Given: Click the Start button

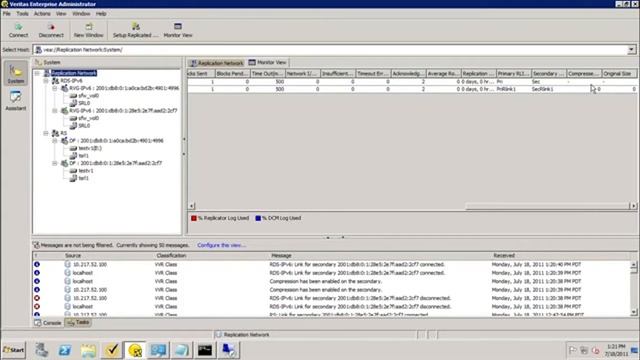Looking at the screenshot, I should [x=14, y=350].
